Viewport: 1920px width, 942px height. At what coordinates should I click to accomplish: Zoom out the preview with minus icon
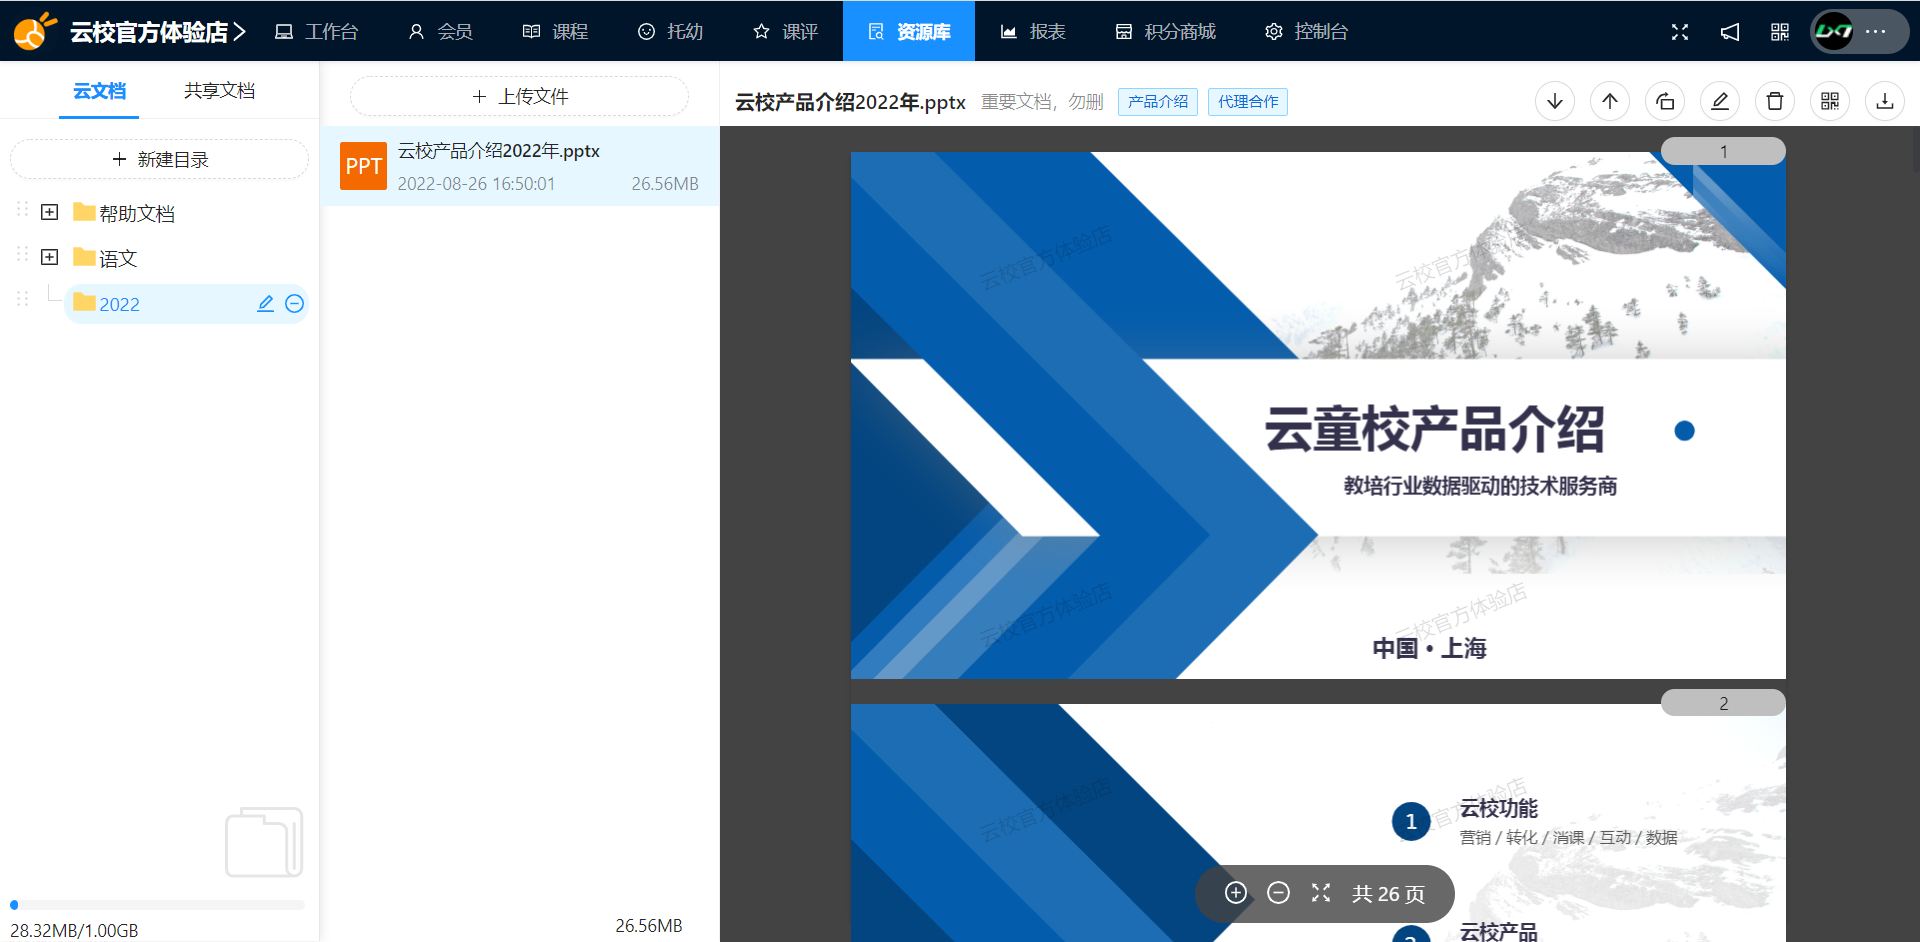click(1278, 893)
